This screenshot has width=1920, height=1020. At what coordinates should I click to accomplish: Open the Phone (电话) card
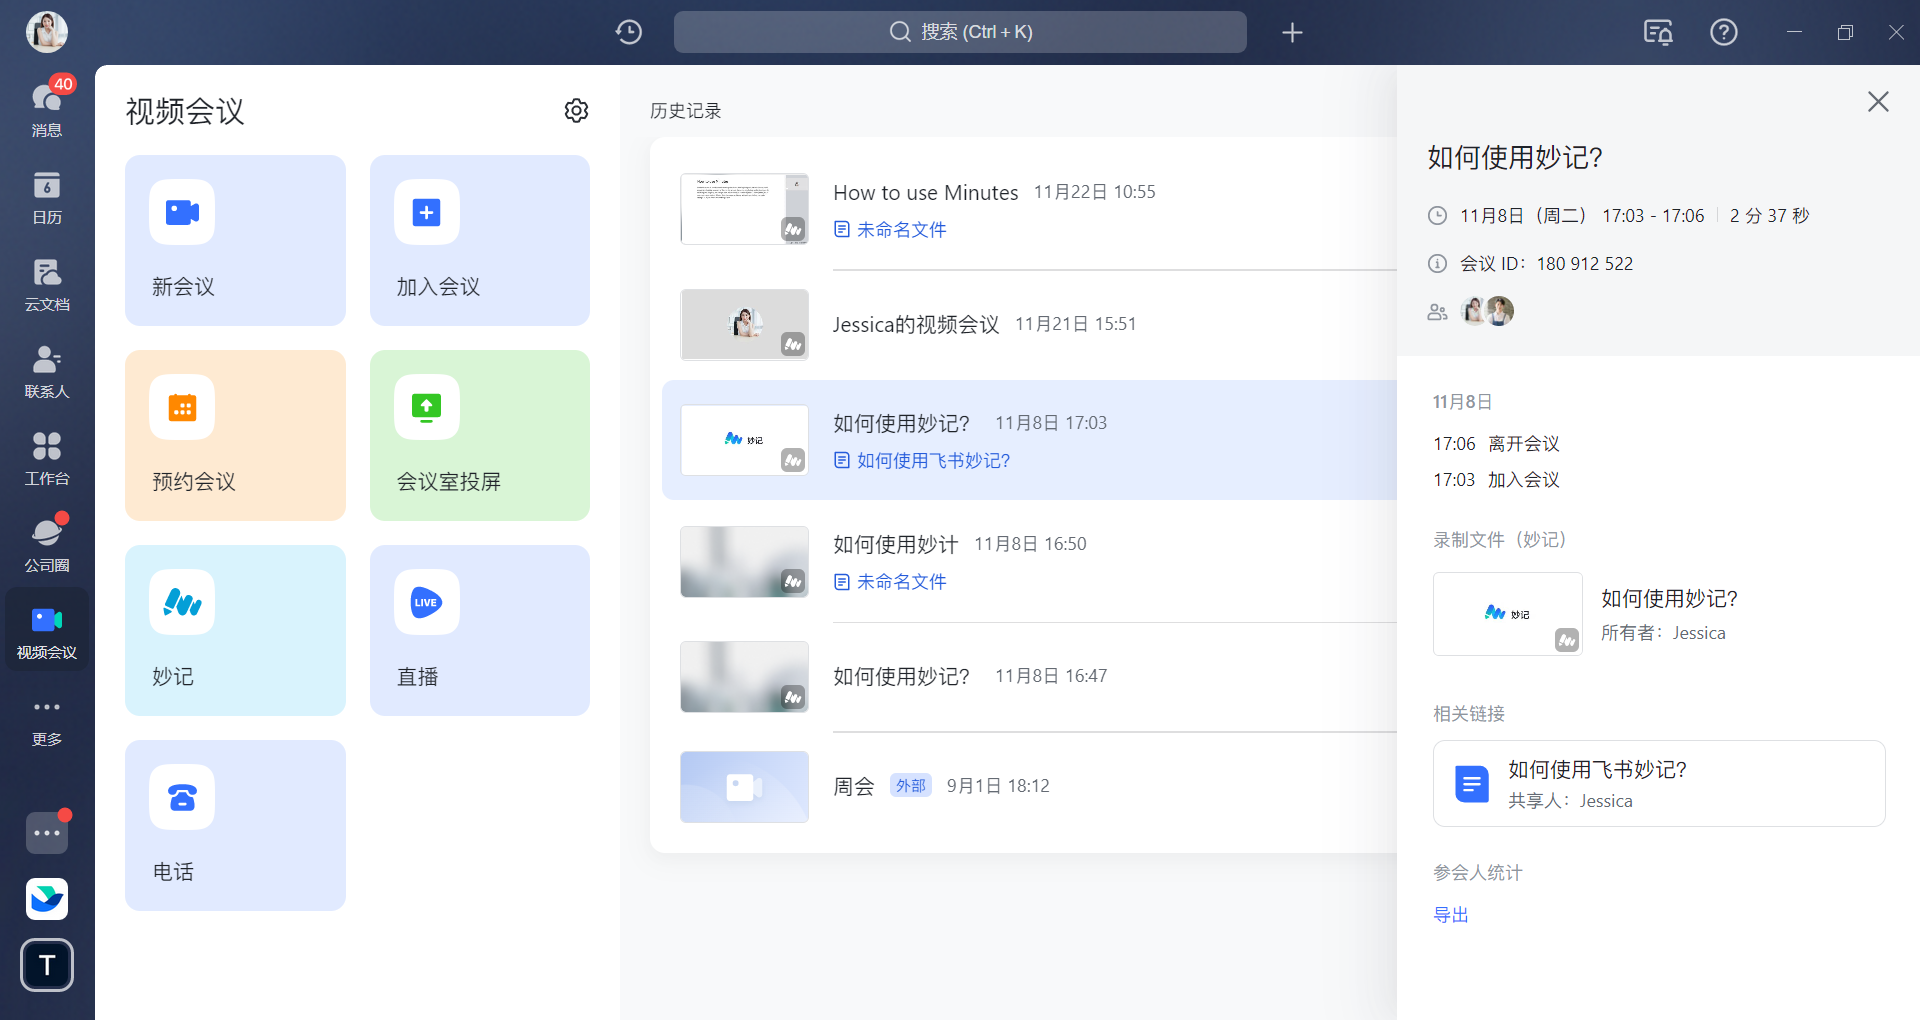(235, 825)
